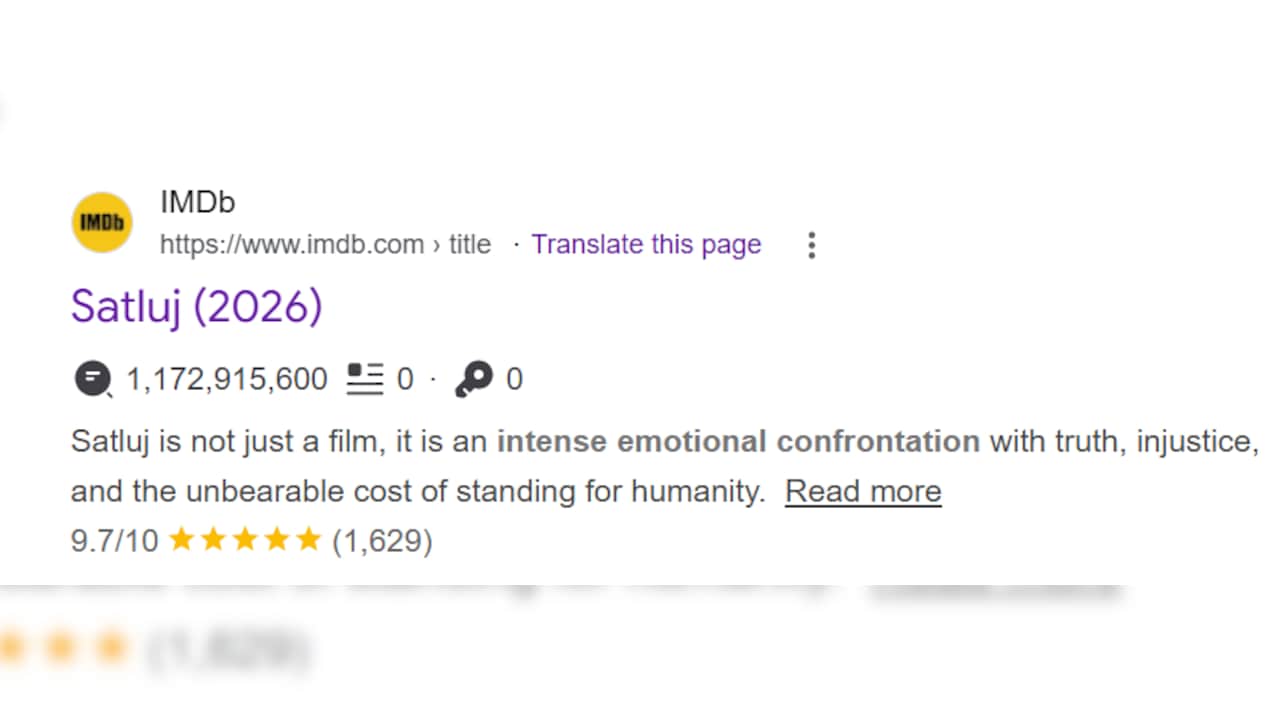The height and width of the screenshot is (720, 1280).
Task: Open the Satluj (2026) title link
Action: tap(197, 307)
